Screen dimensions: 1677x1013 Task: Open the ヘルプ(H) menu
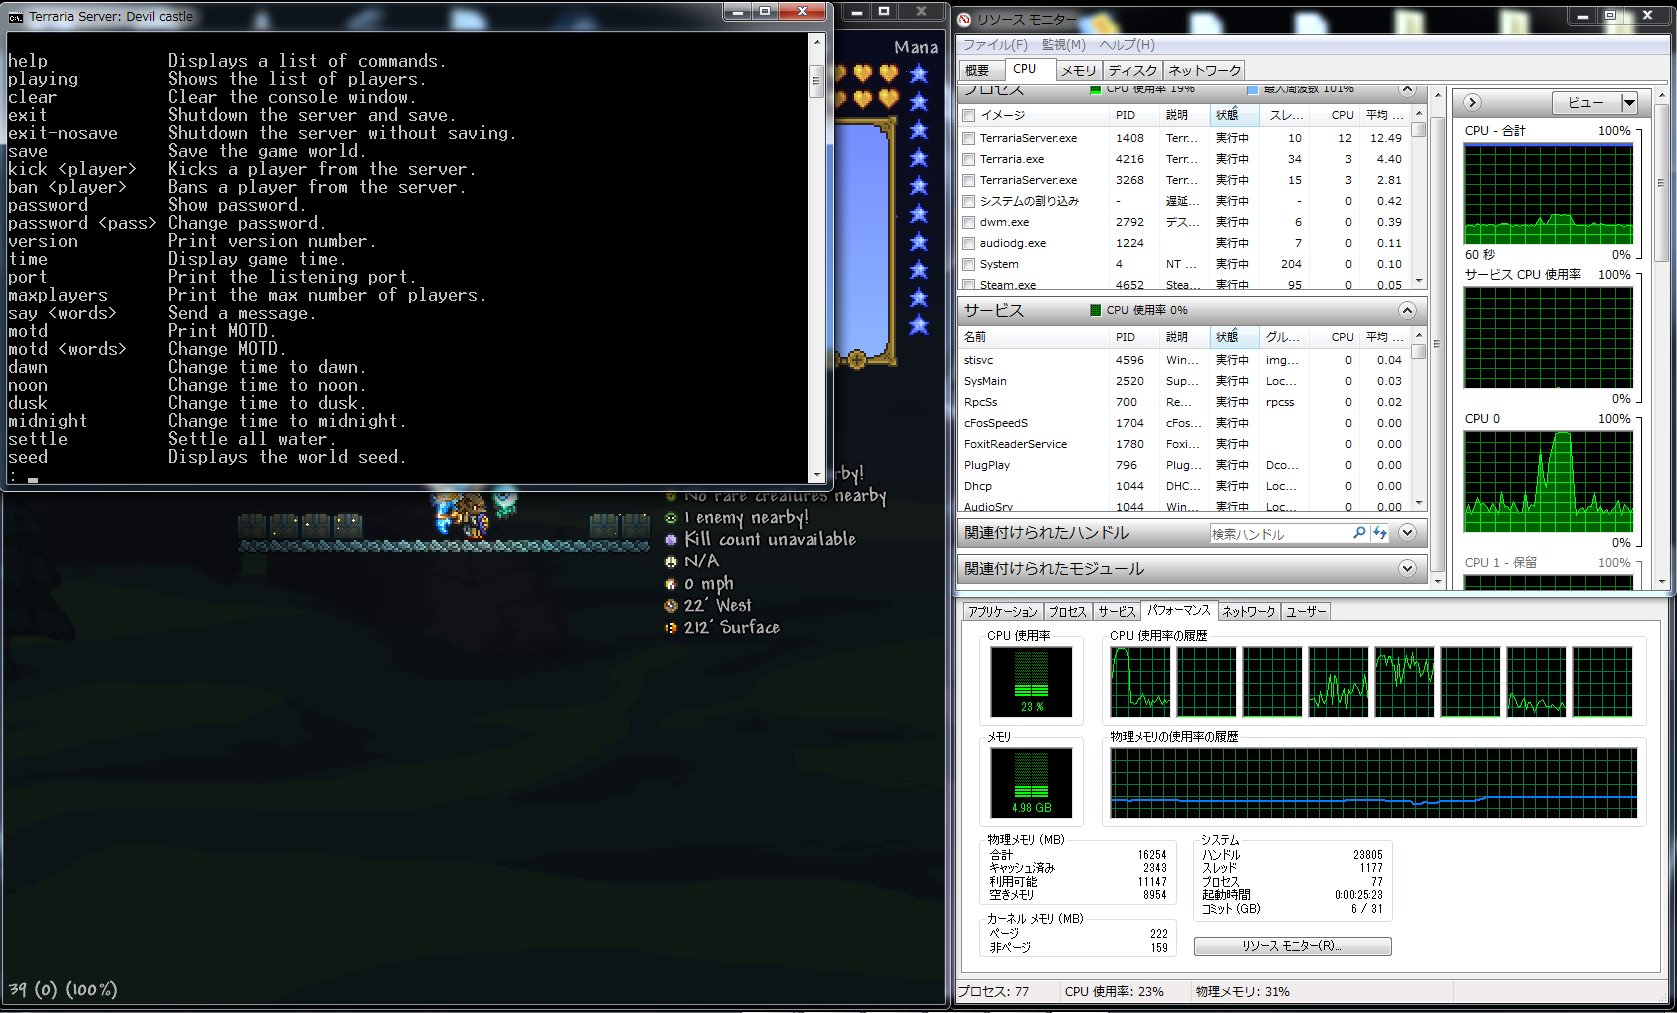1127,45
